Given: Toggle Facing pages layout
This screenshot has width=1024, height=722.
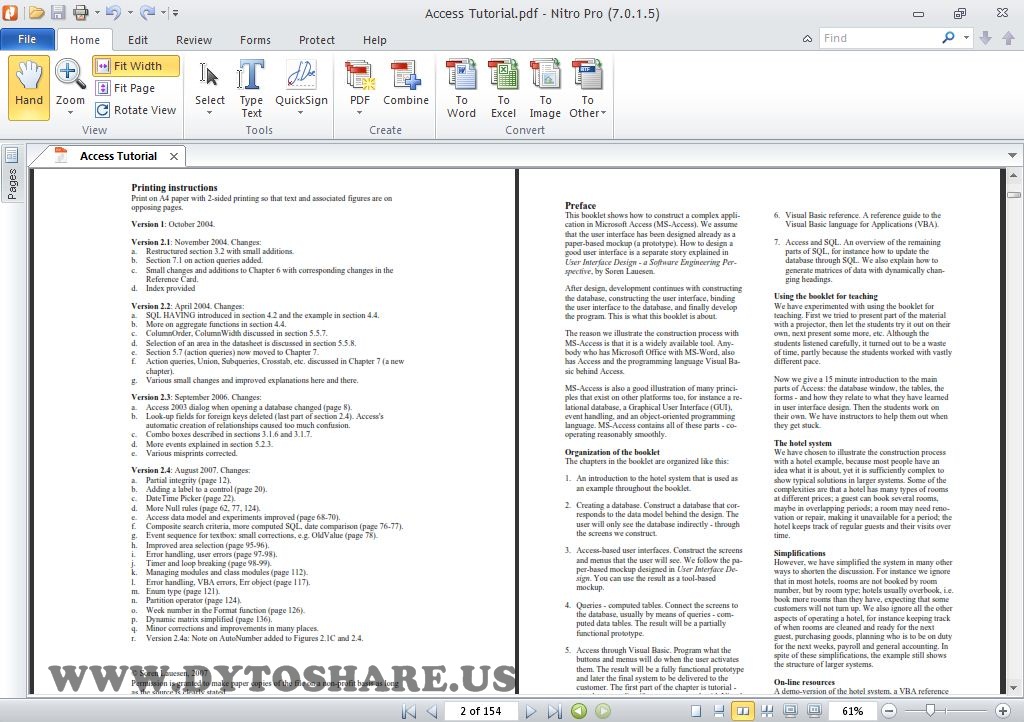Looking at the screenshot, I should point(743,711).
